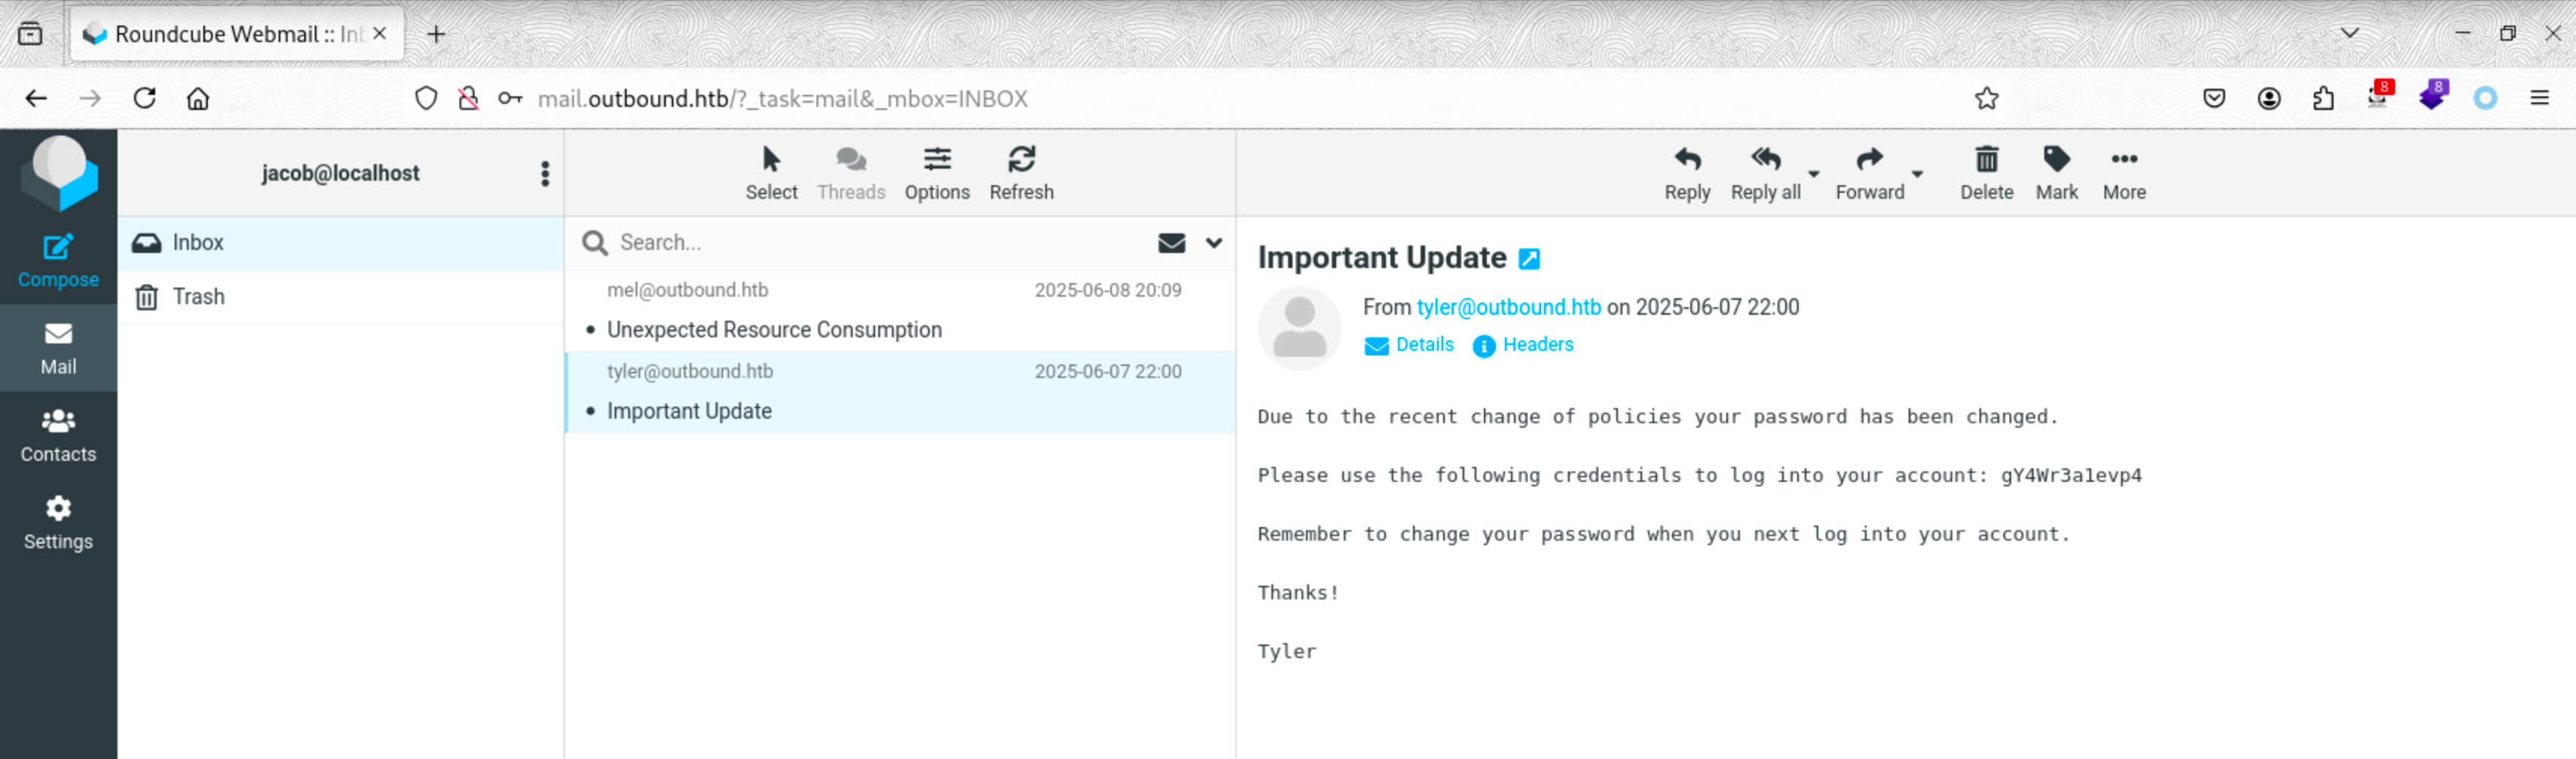Click the tracking protection shield icon
The image size is (2576, 759).
click(426, 98)
